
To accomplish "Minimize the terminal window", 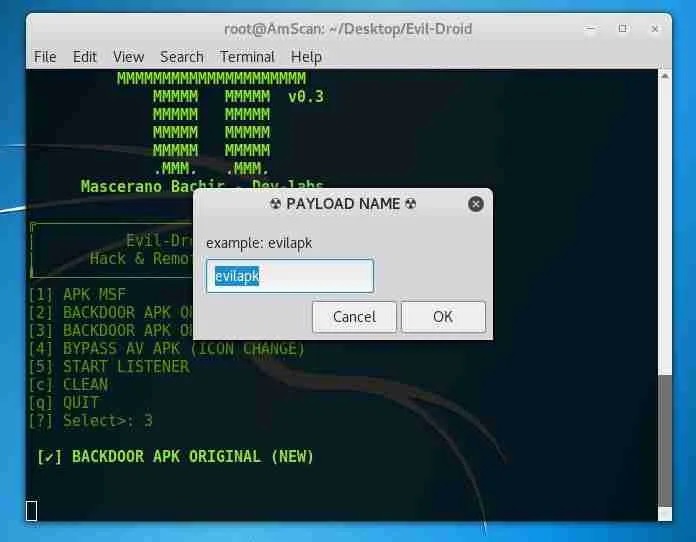I will pos(590,29).
